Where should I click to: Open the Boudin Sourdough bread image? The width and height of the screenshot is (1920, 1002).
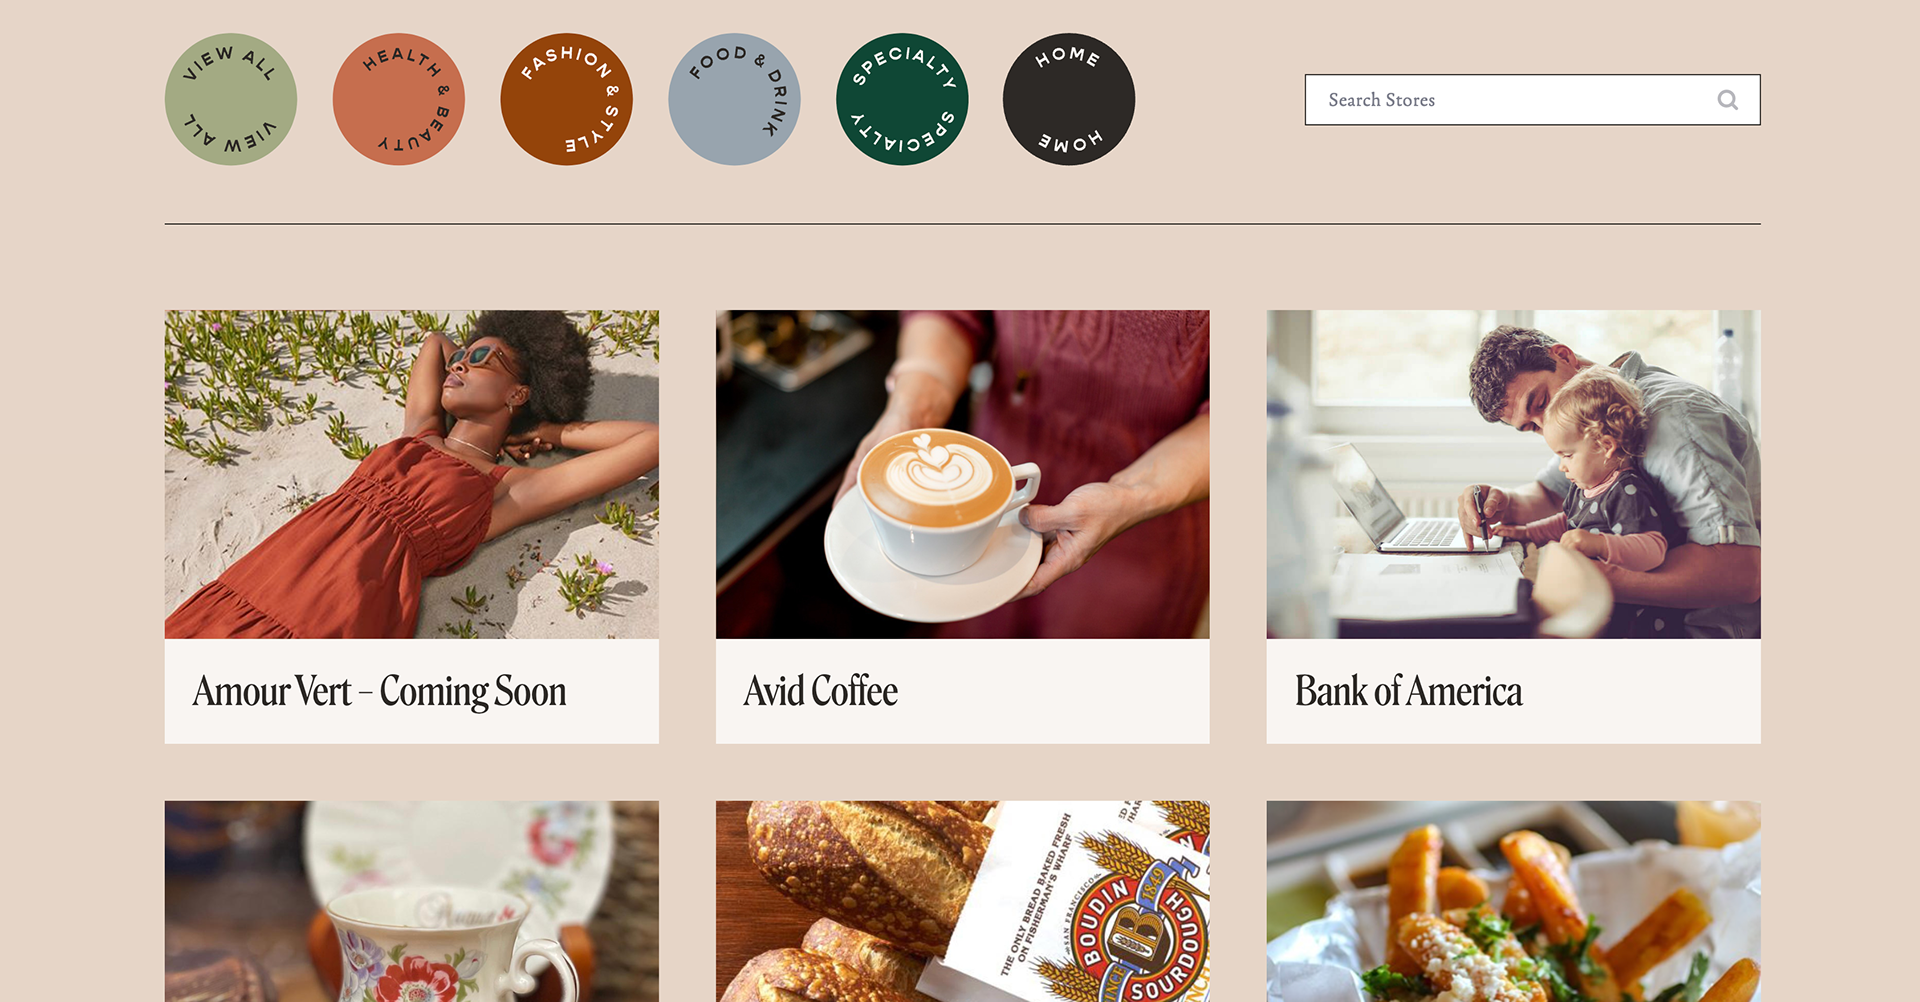tap(963, 901)
